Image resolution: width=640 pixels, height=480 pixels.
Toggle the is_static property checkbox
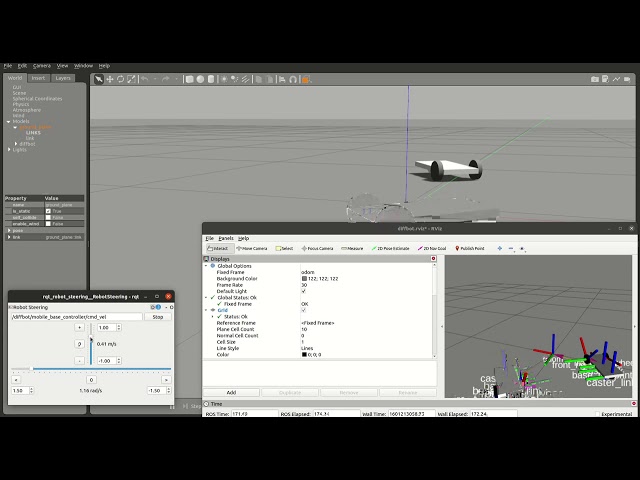pos(47,211)
